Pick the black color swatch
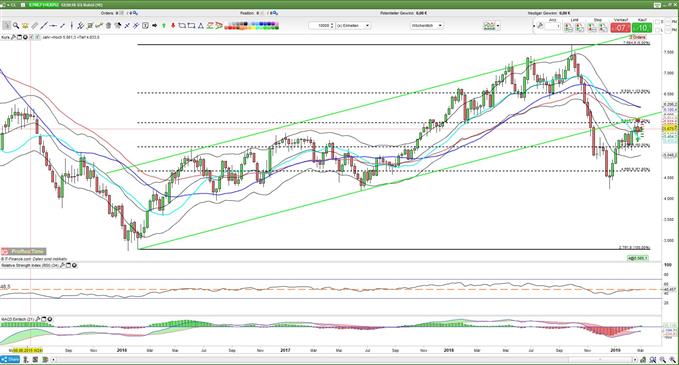 (x=246, y=23)
